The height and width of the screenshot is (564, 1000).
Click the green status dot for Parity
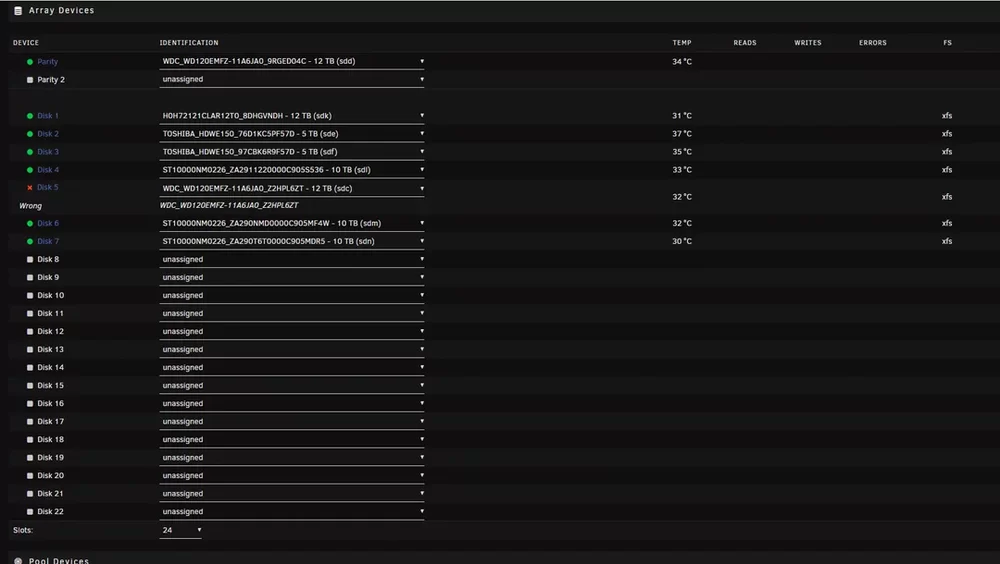coord(30,62)
